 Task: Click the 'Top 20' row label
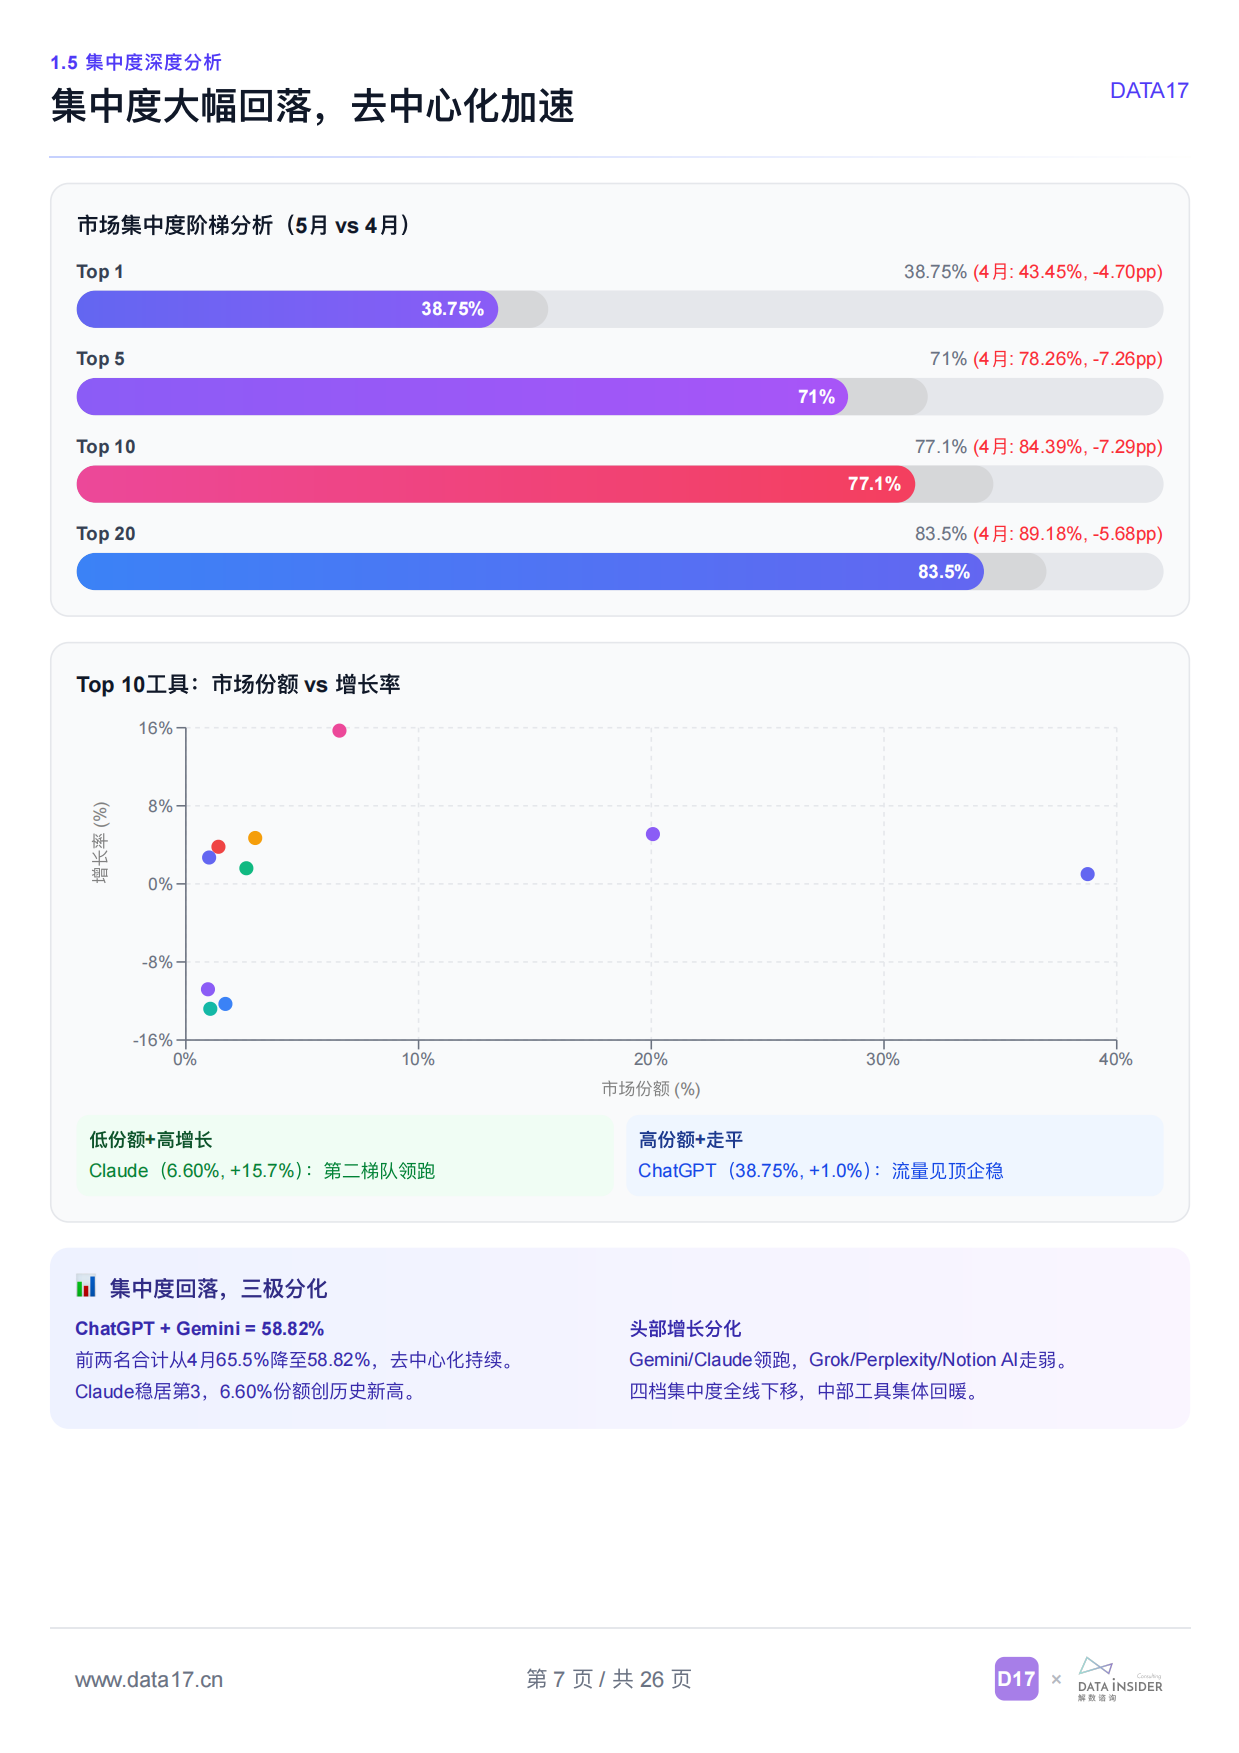(x=106, y=534)
